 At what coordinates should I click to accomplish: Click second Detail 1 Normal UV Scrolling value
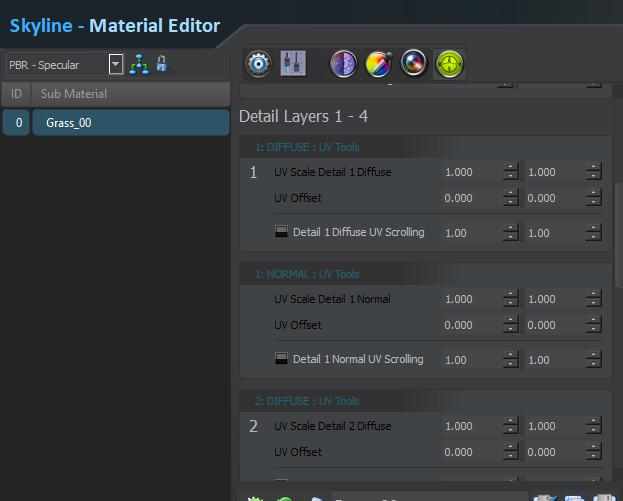pos(555,360)
